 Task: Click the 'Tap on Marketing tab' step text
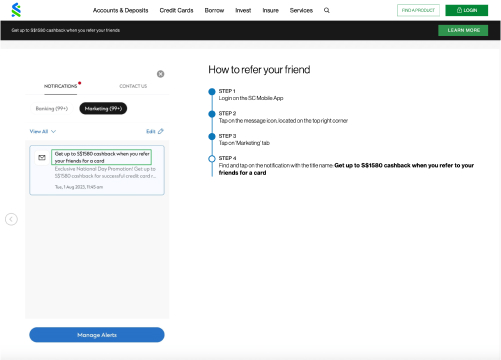click(x=244, y=143)
